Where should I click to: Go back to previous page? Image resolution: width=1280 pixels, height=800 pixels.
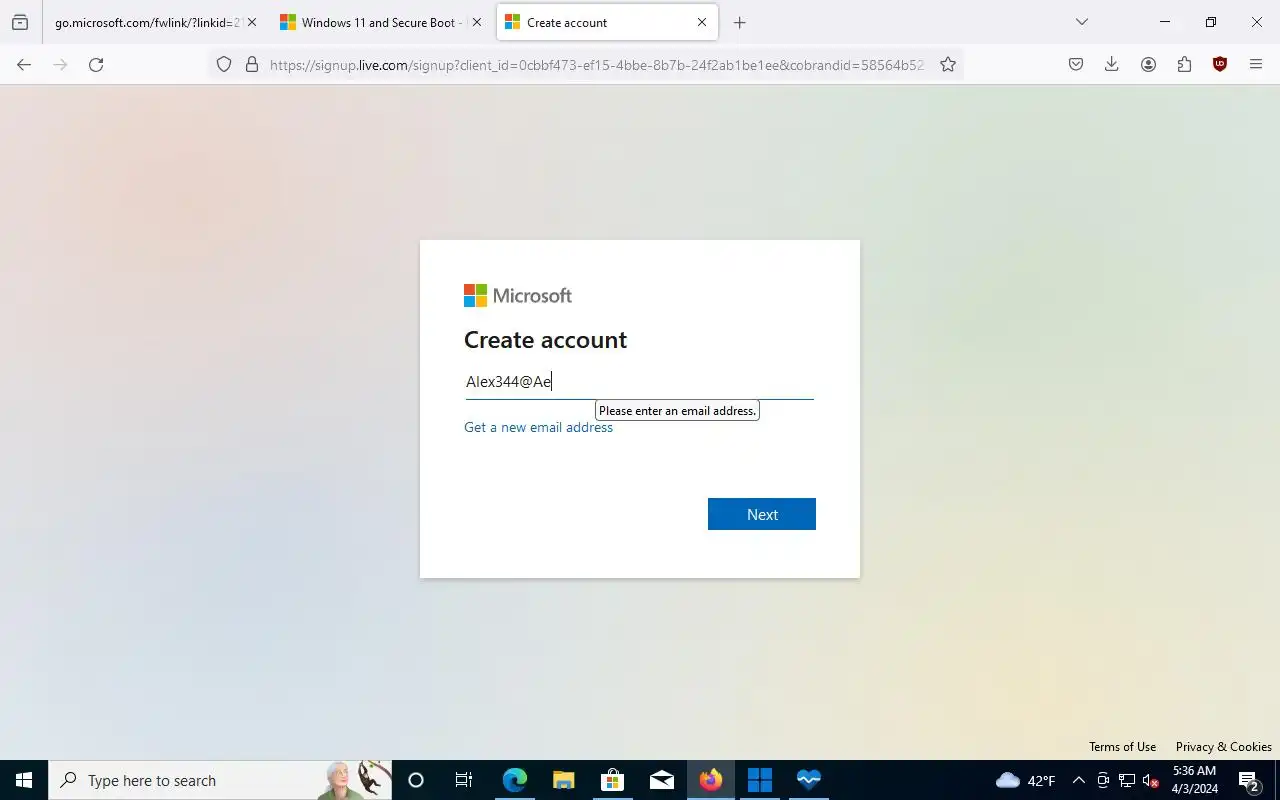pyautogui.click(x=24, y=64)
